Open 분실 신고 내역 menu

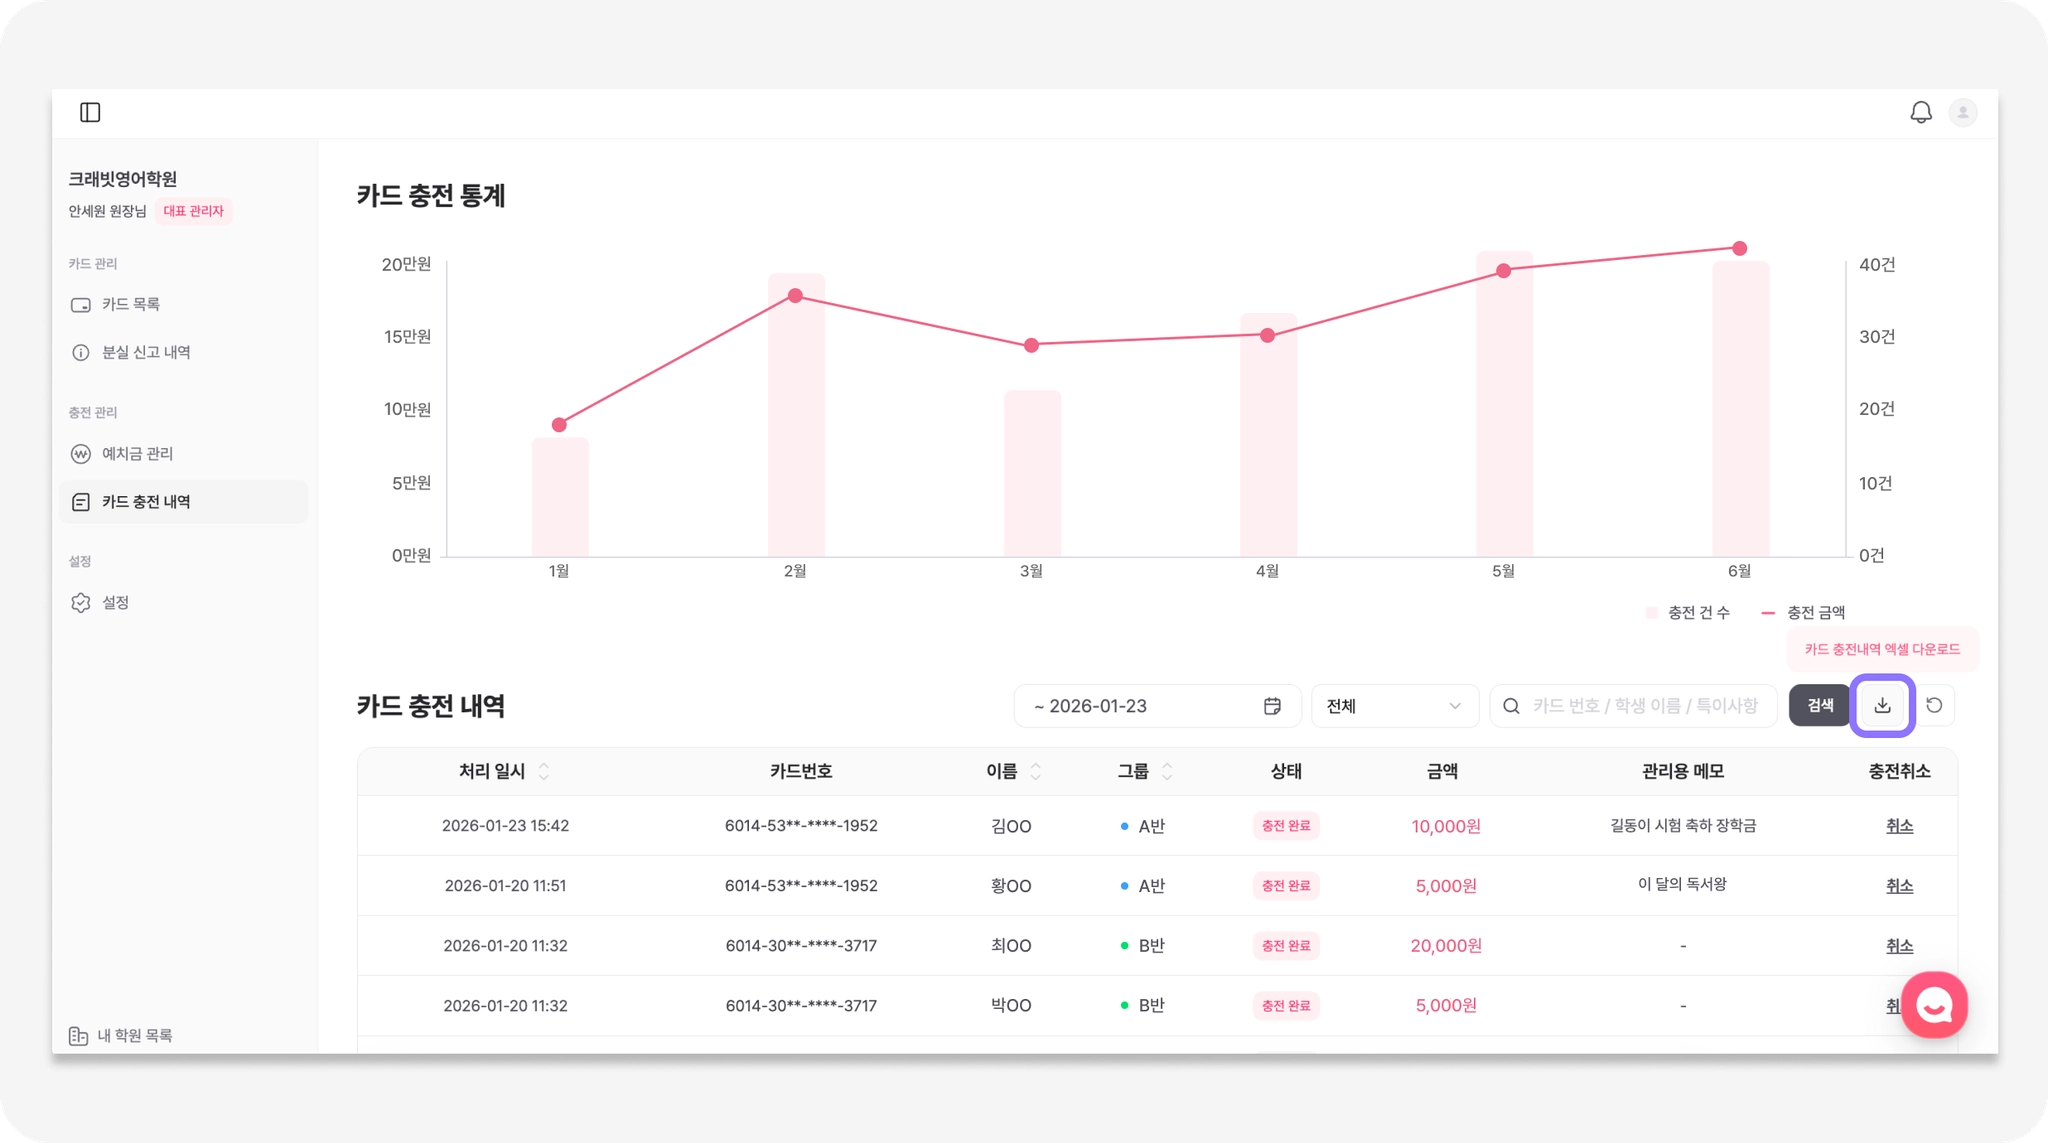coord(145,352)
